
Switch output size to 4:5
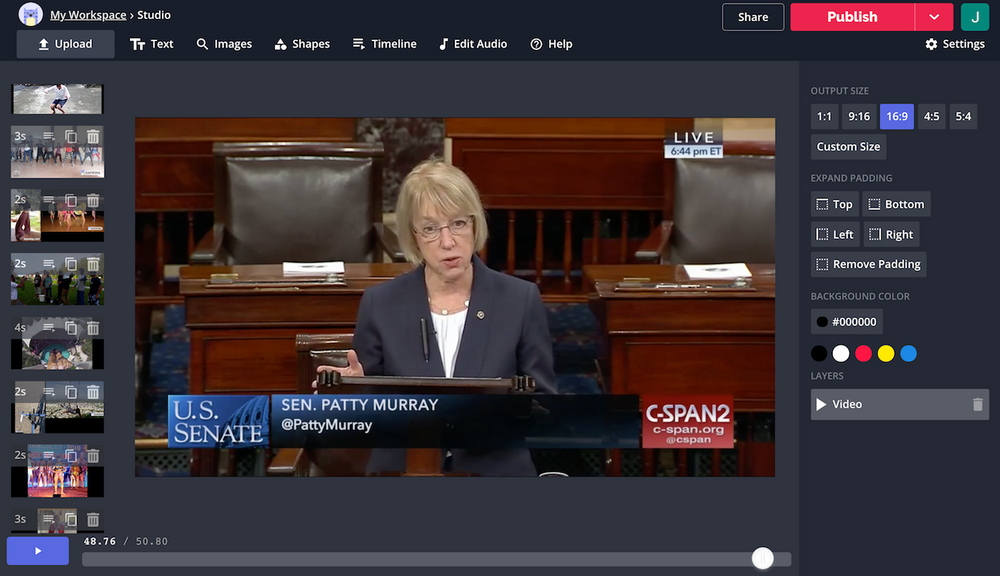[931, 117]
